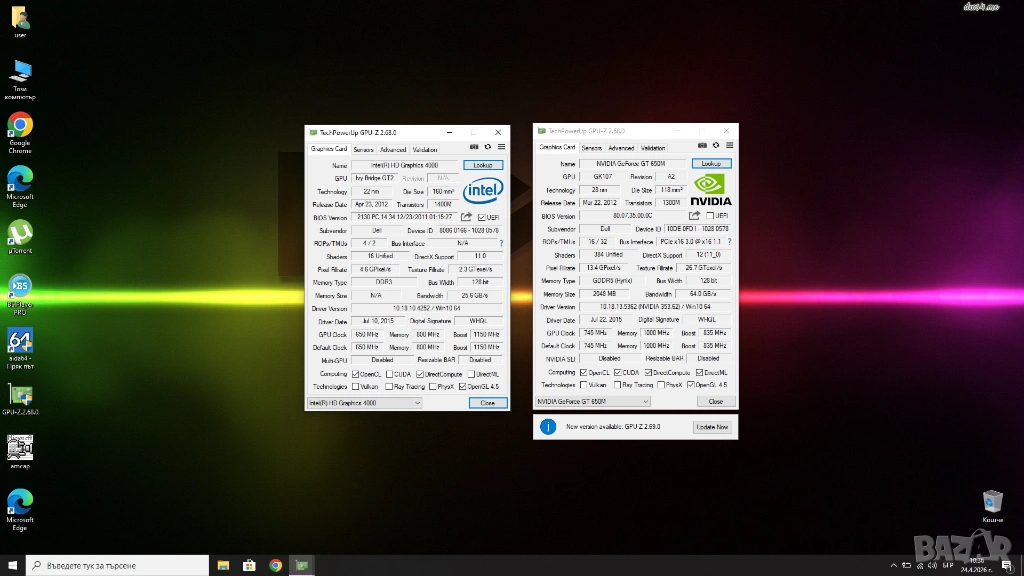Viewport: 1024px width, 576px height.
Task: Switch to Sensors tab in Intel window
Action: [363, 149]
